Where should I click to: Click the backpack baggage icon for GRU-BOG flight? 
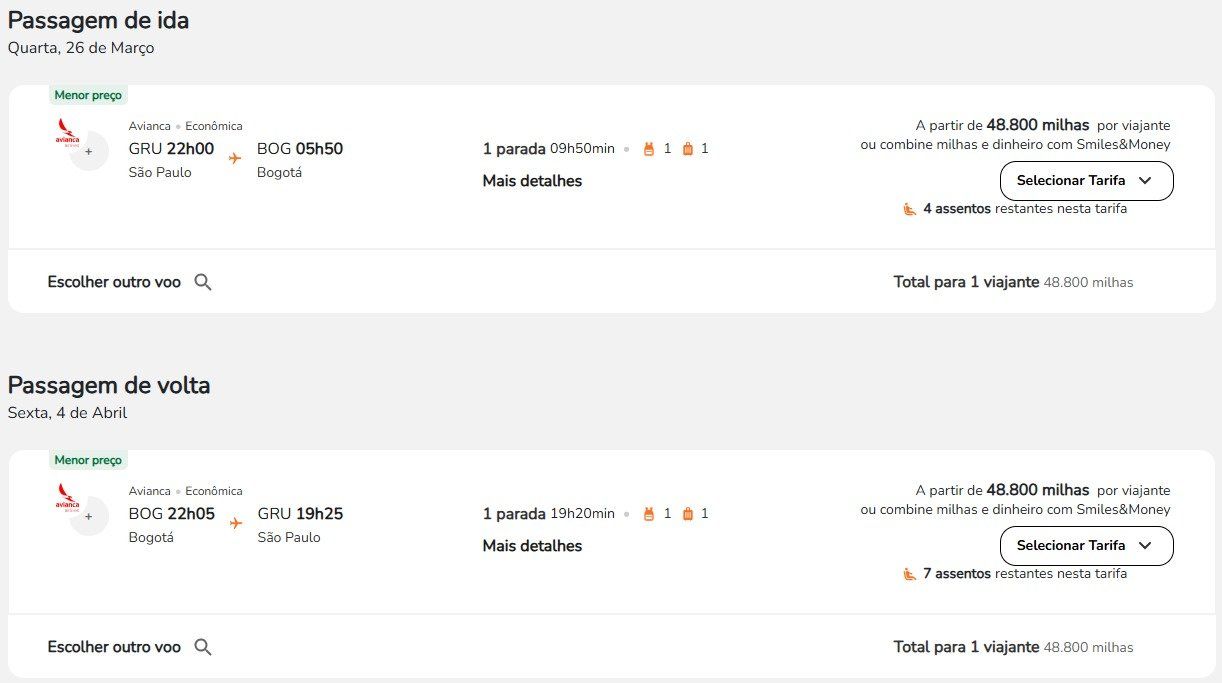(648, 149)
